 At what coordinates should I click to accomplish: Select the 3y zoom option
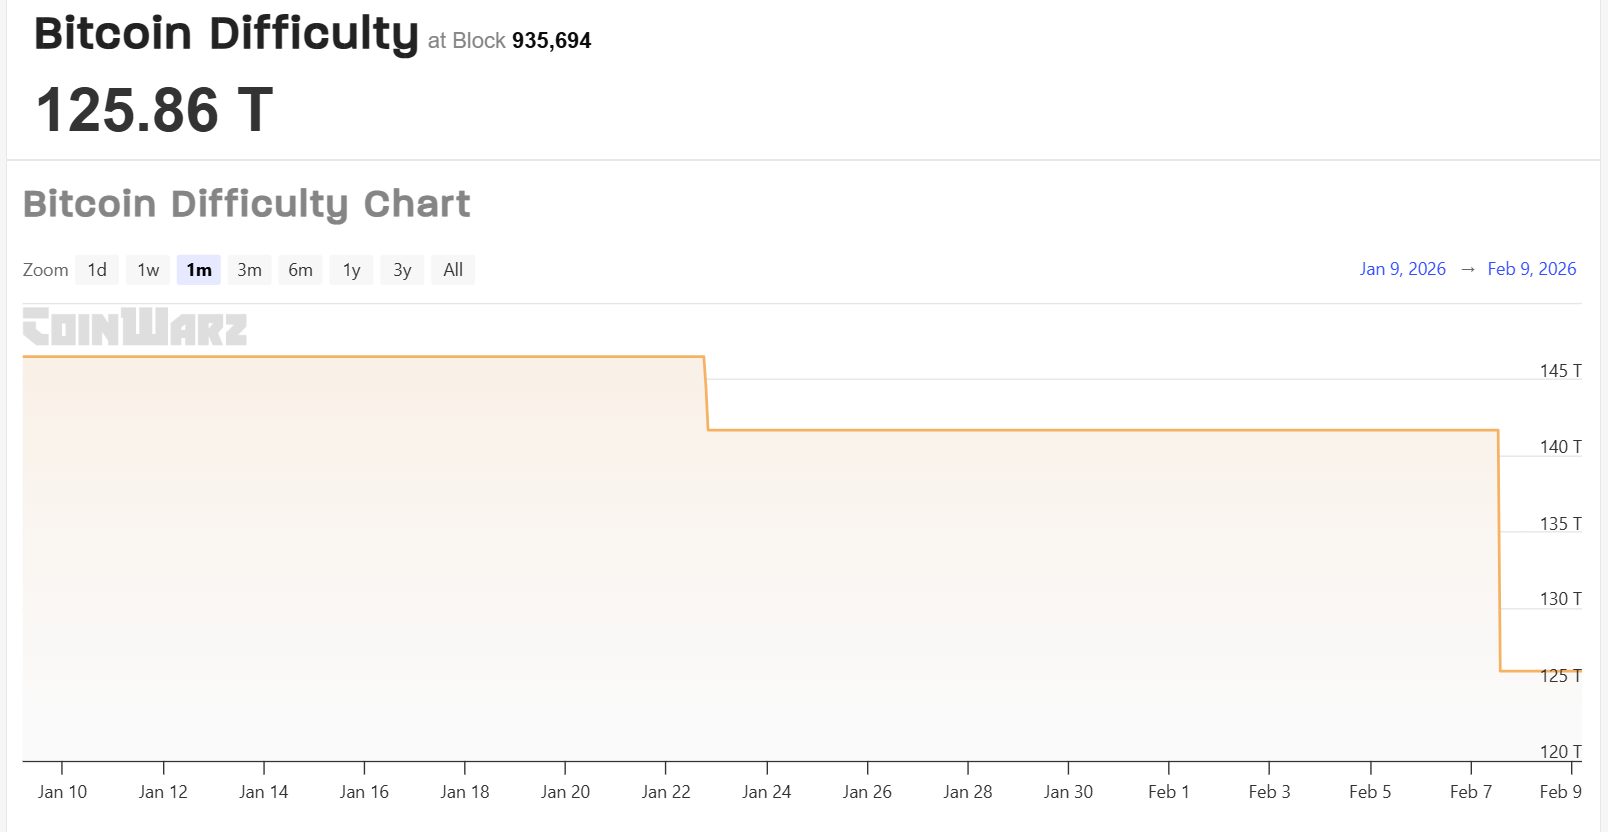click(x=402, y=269)
